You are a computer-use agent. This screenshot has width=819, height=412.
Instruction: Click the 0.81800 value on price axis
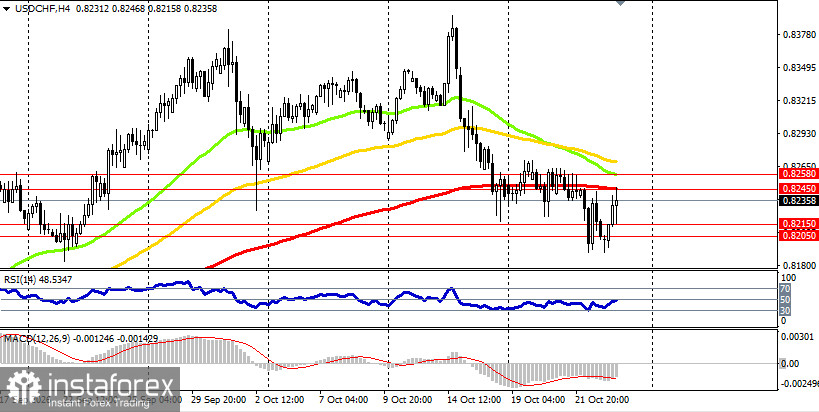coord(798,265)
